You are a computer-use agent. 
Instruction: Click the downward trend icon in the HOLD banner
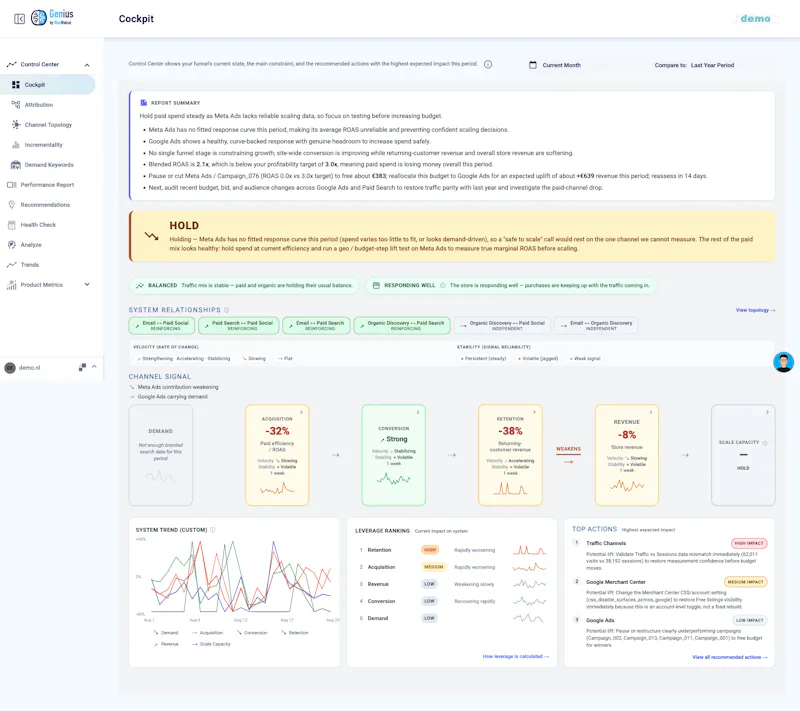click(x=151, y=236)
